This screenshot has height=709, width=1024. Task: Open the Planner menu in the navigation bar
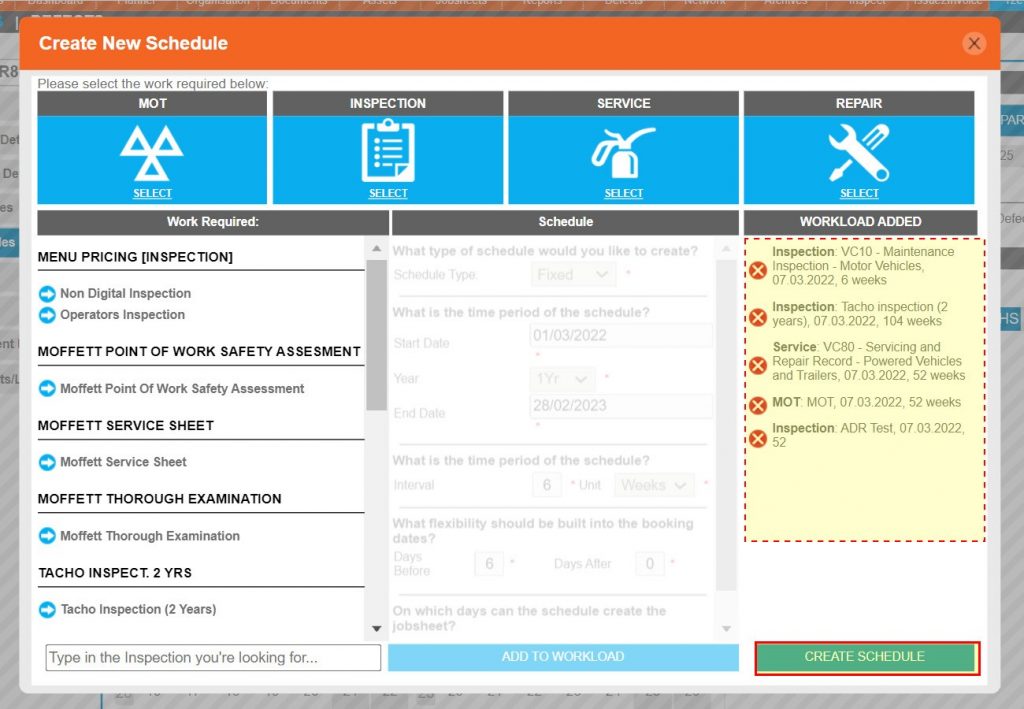click(x=138, y=3)
